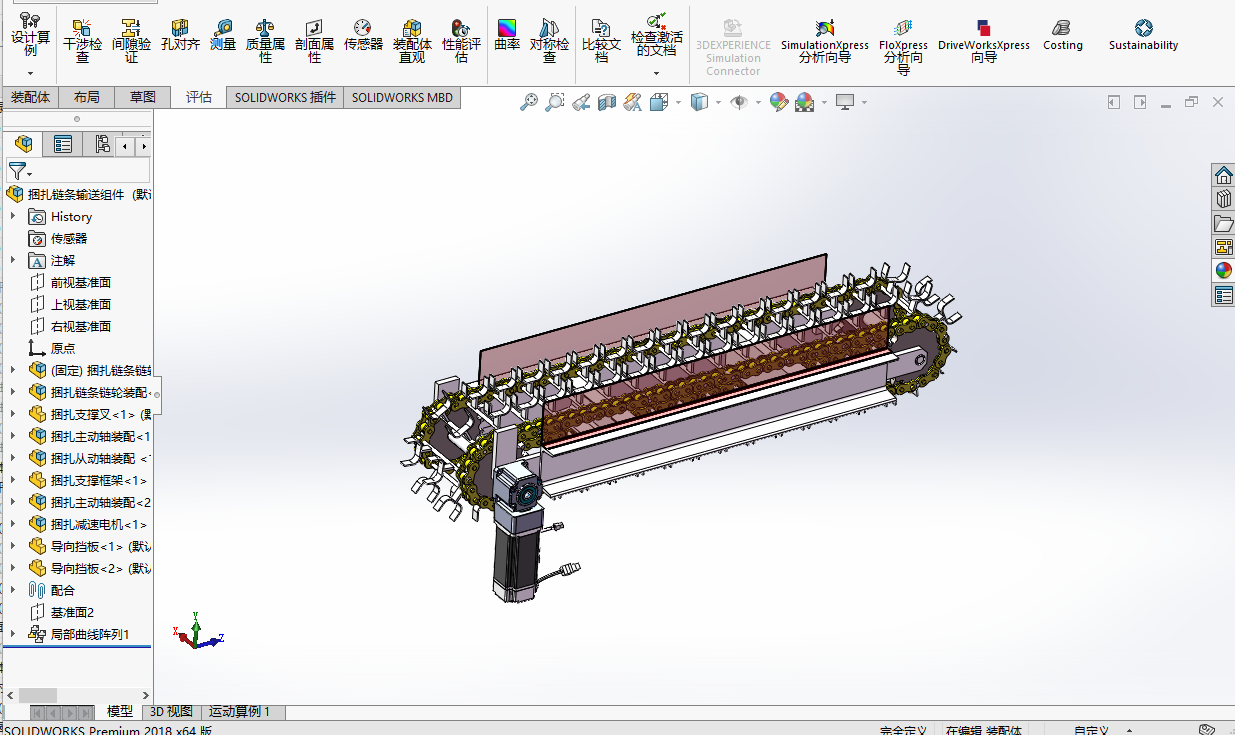Switch to the 运动算例 1 tab
This screenshot has height=735, width=1235.
pyautogui.click(x=240, y=712)
